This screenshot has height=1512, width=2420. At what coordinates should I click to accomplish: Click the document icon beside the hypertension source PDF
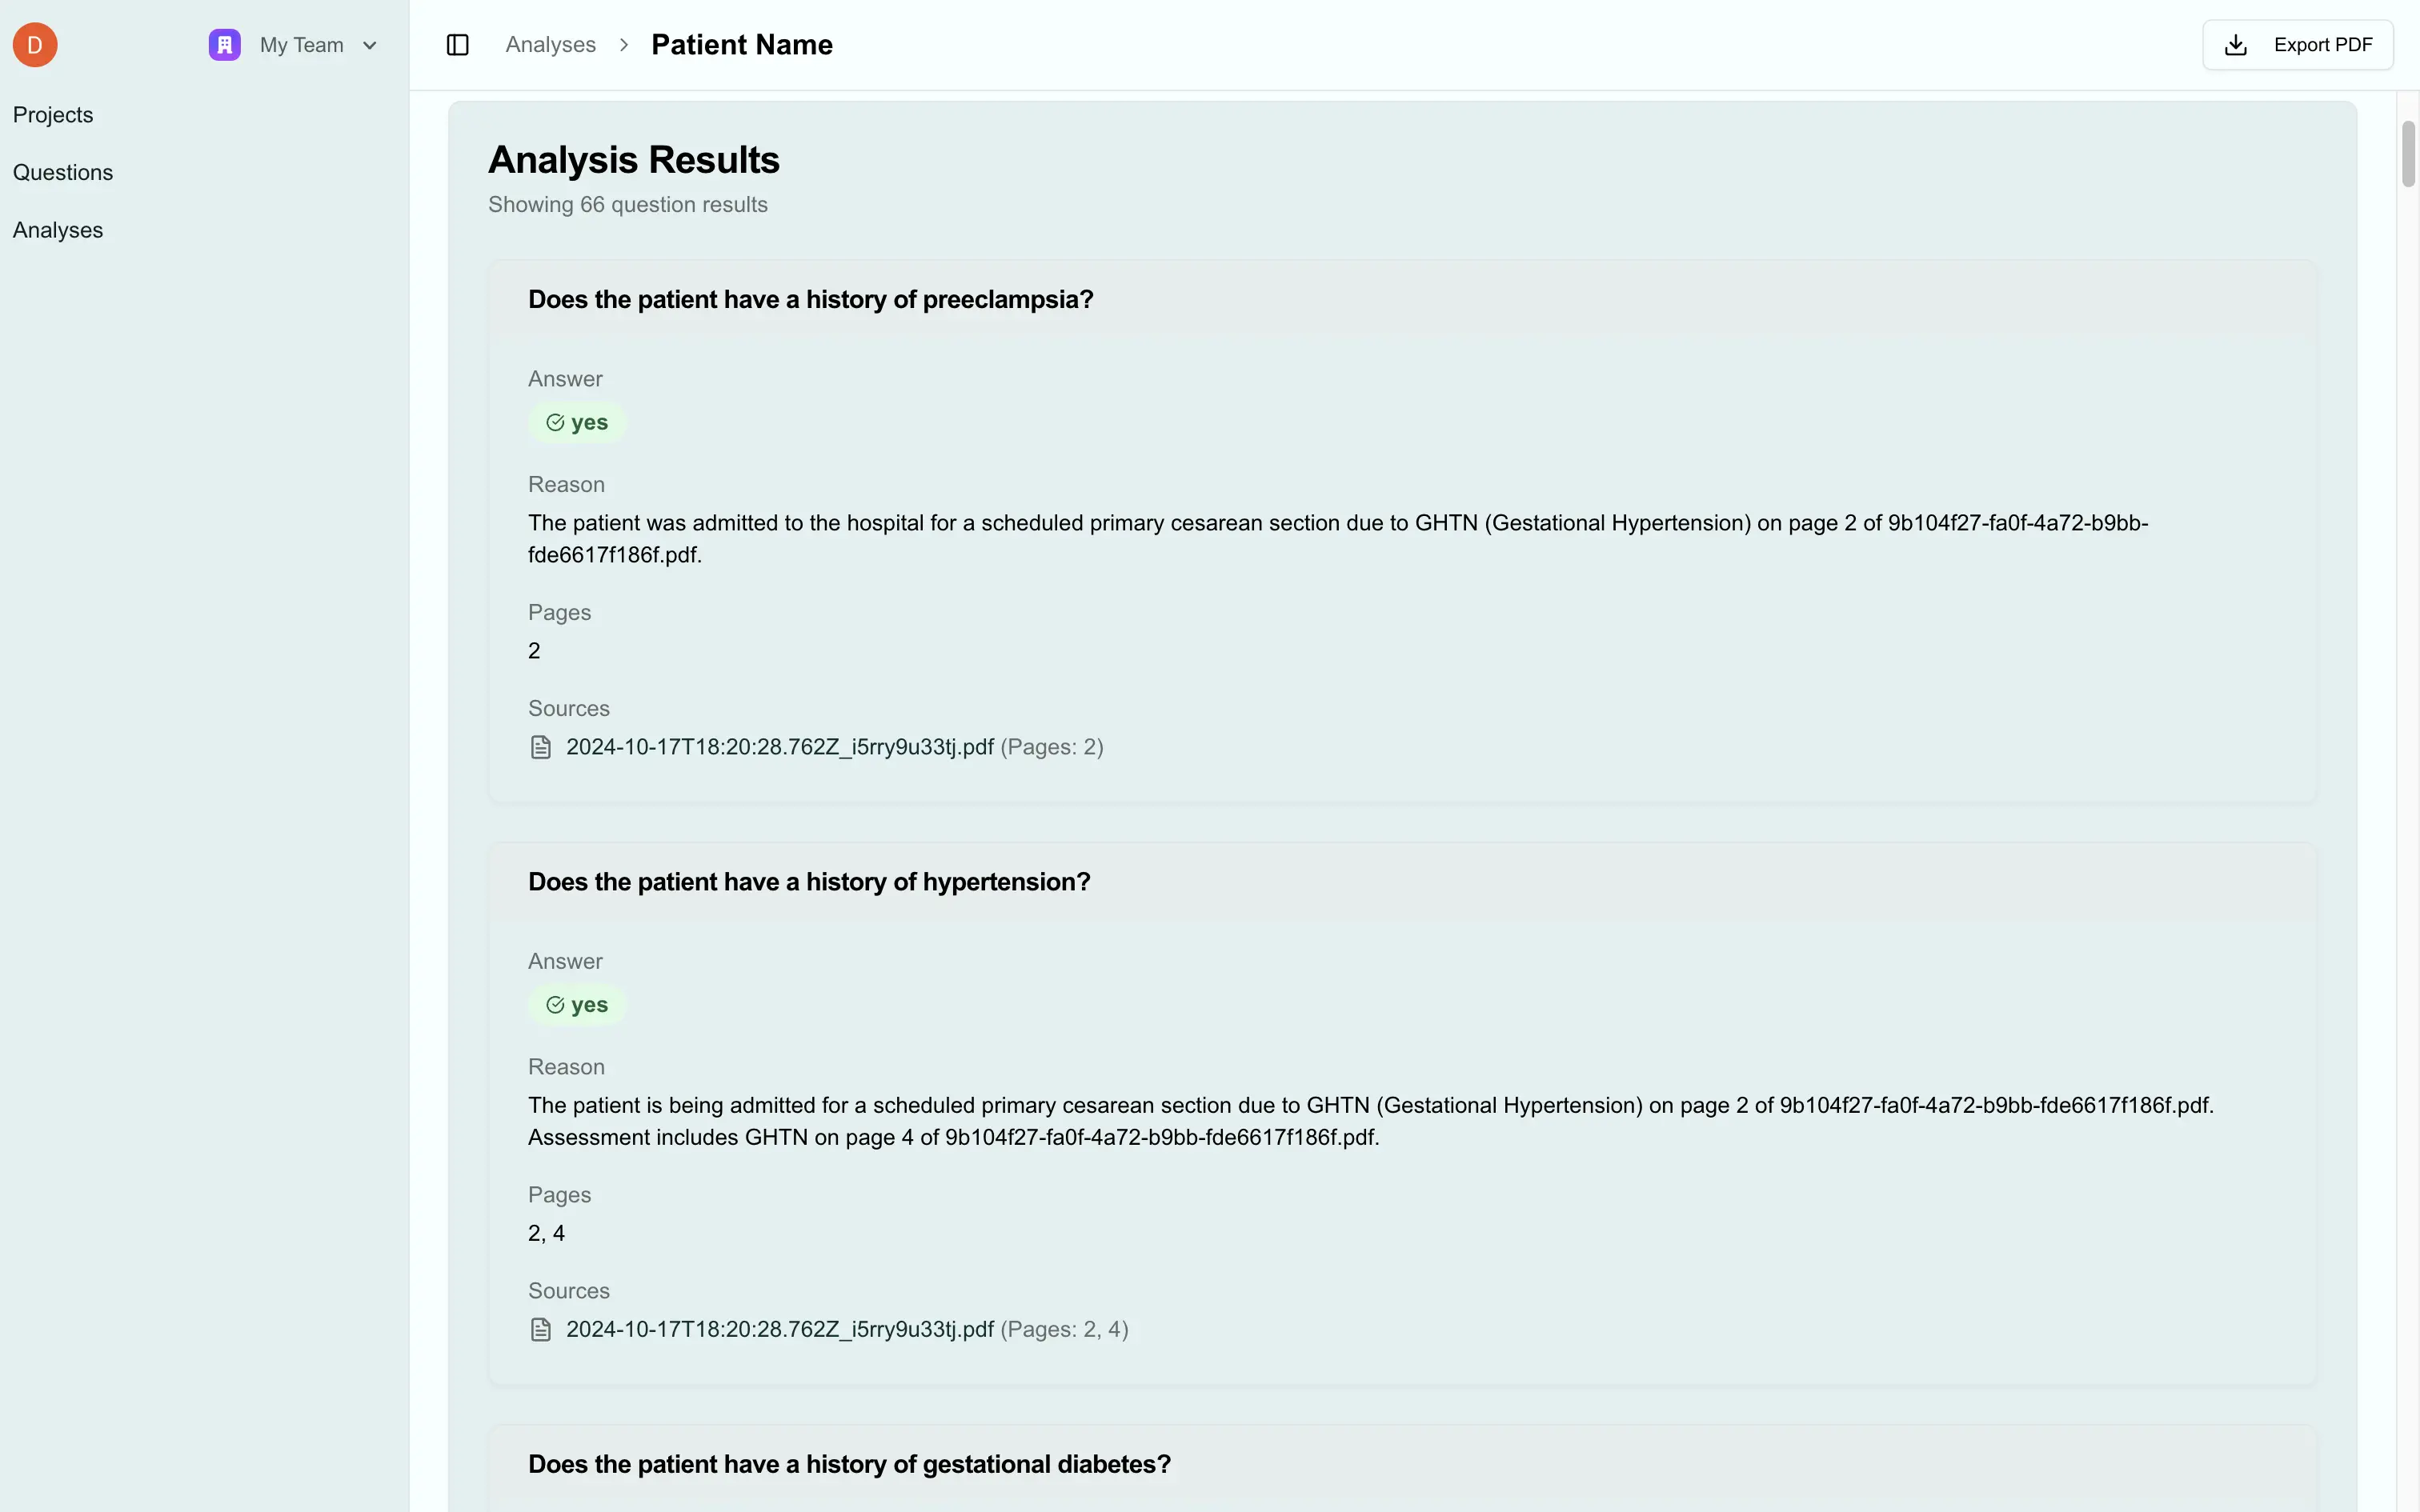point(541,1329)
